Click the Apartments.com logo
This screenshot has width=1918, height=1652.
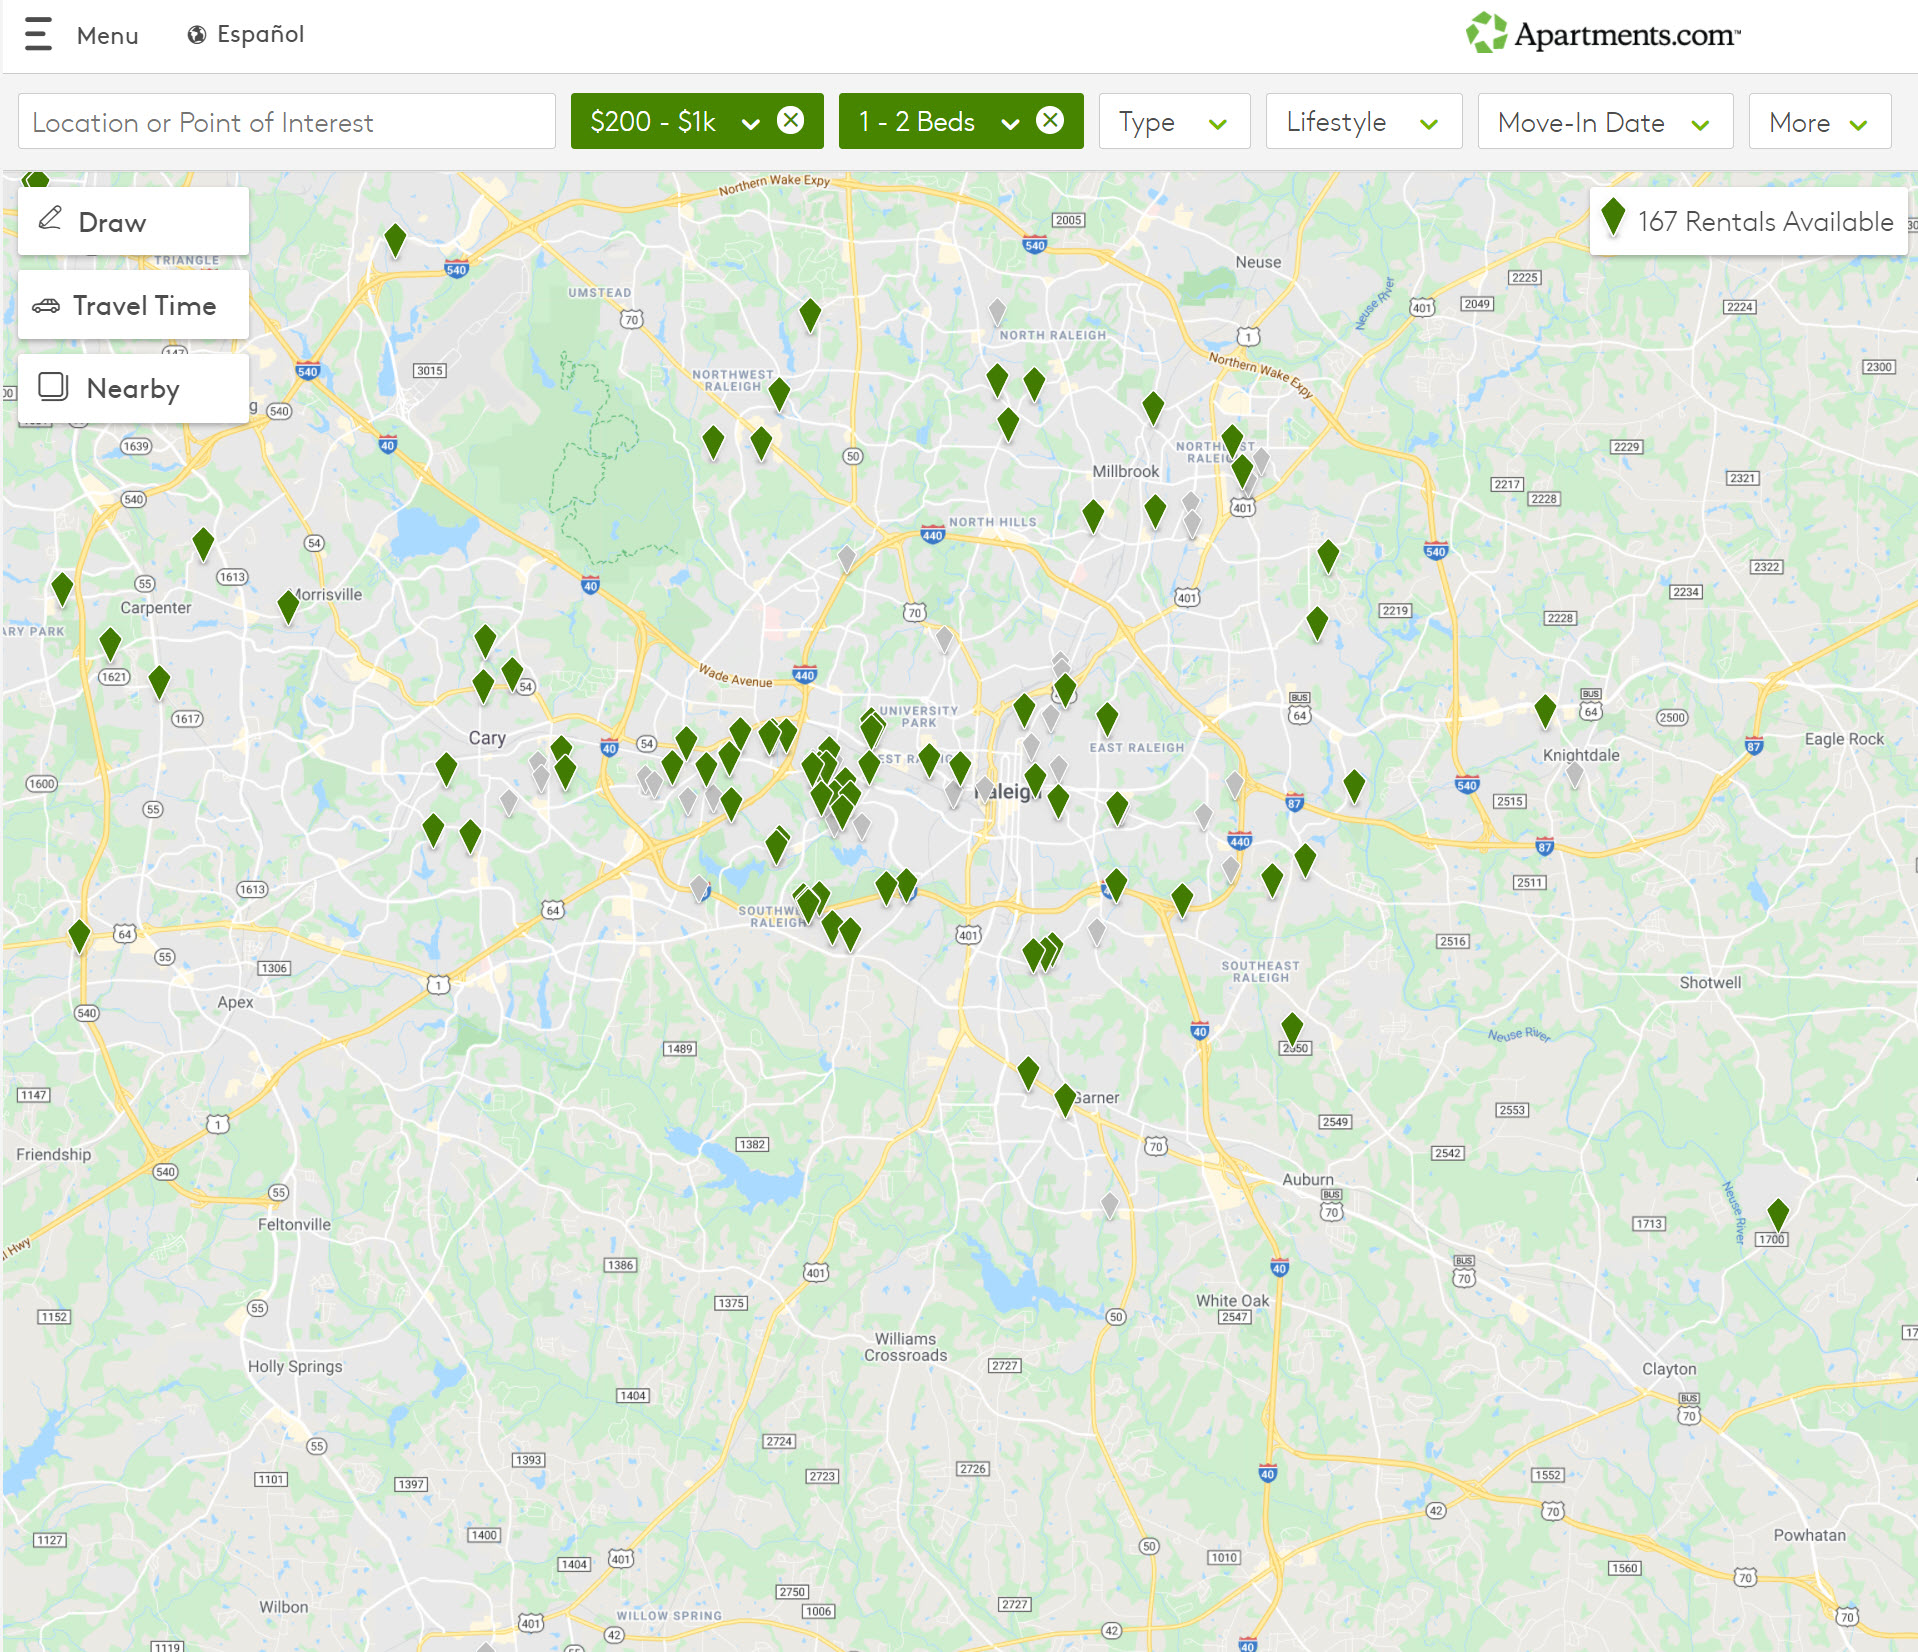[1603, 34]
